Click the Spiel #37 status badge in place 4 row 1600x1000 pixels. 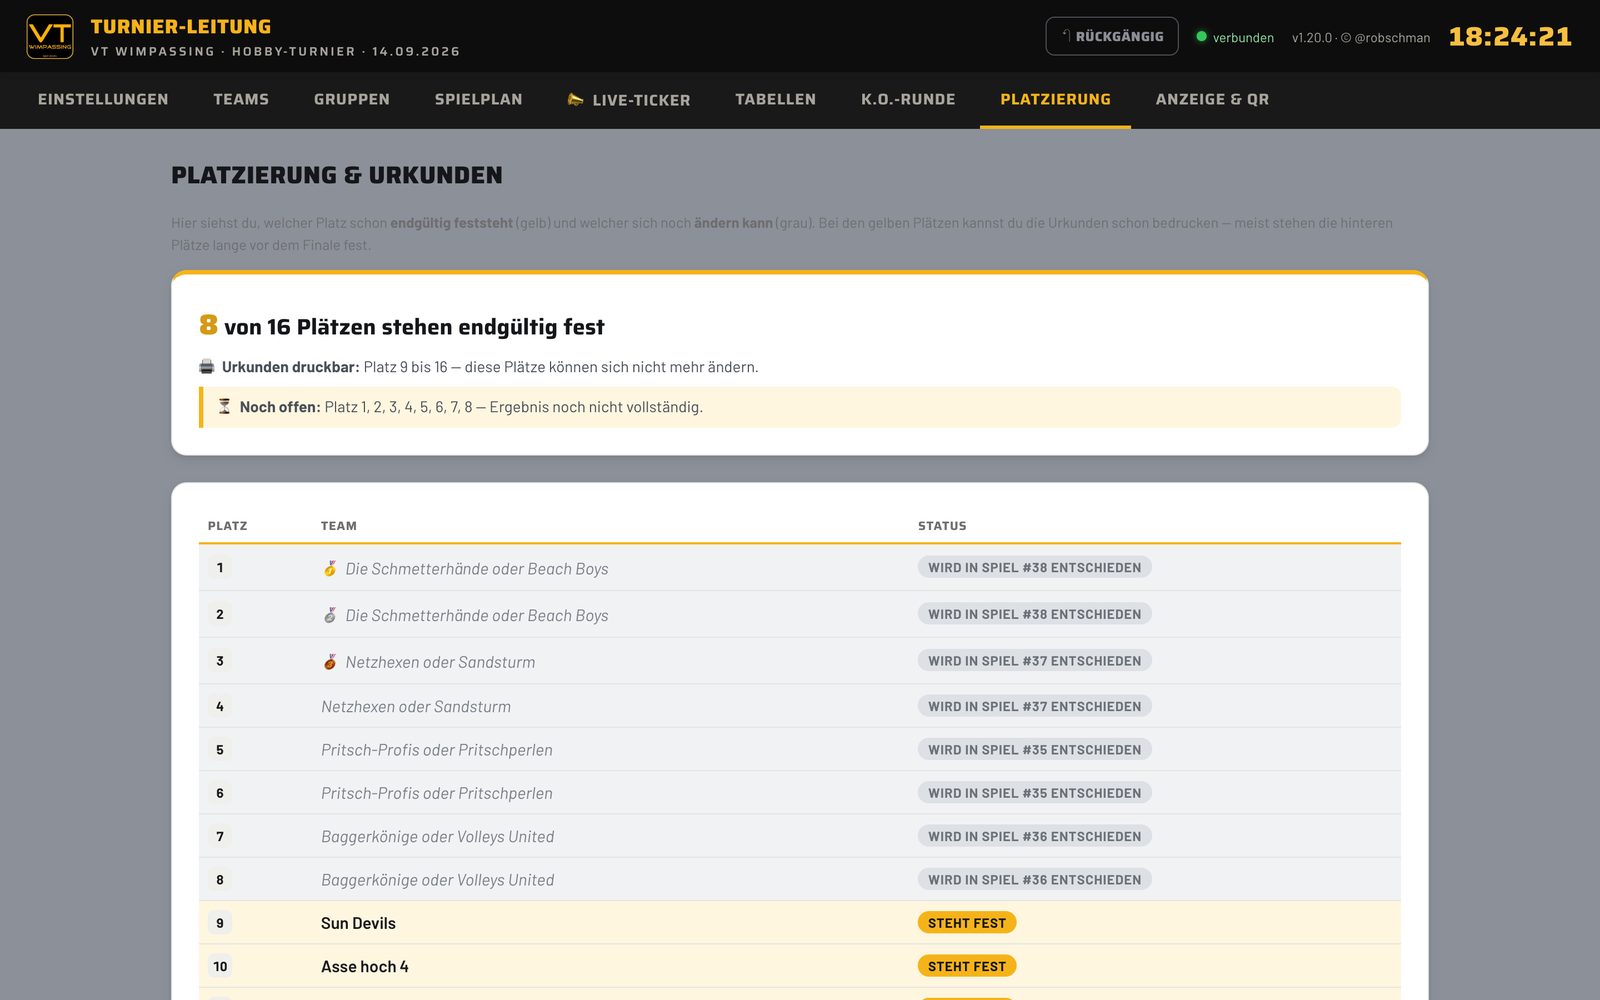[1035, 706]
